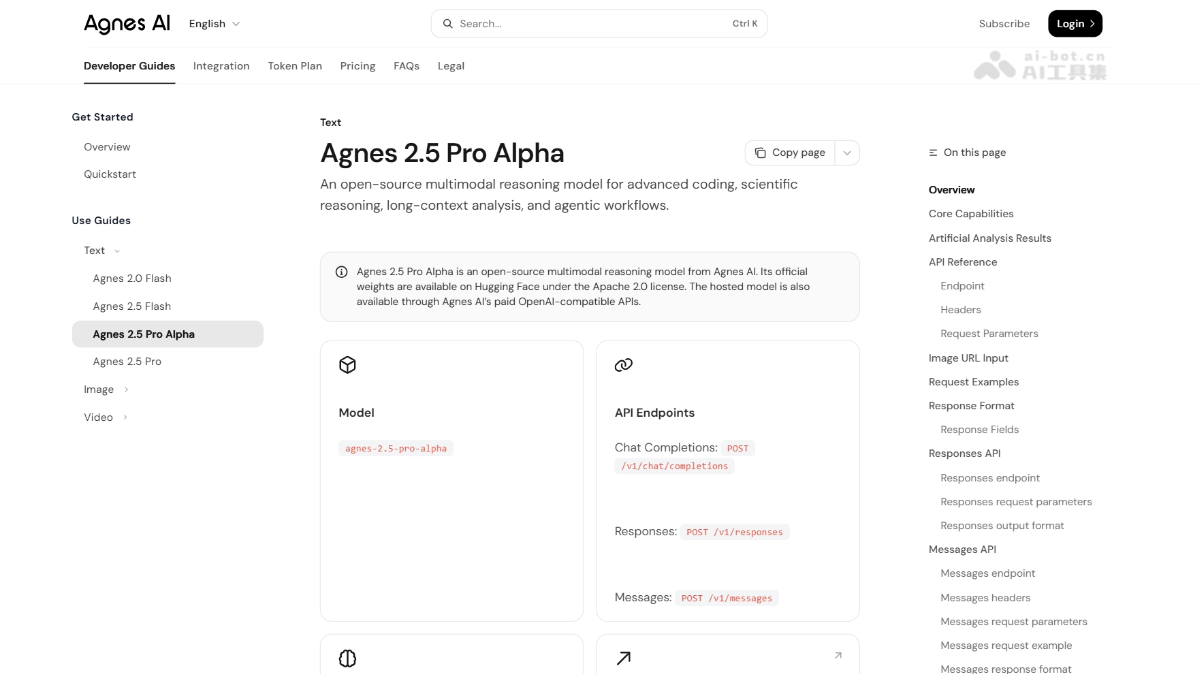Jump to Messages request parameters subsection
Image resolution: width=1200 pixels, height=675 pixels.
point(1013,622)
